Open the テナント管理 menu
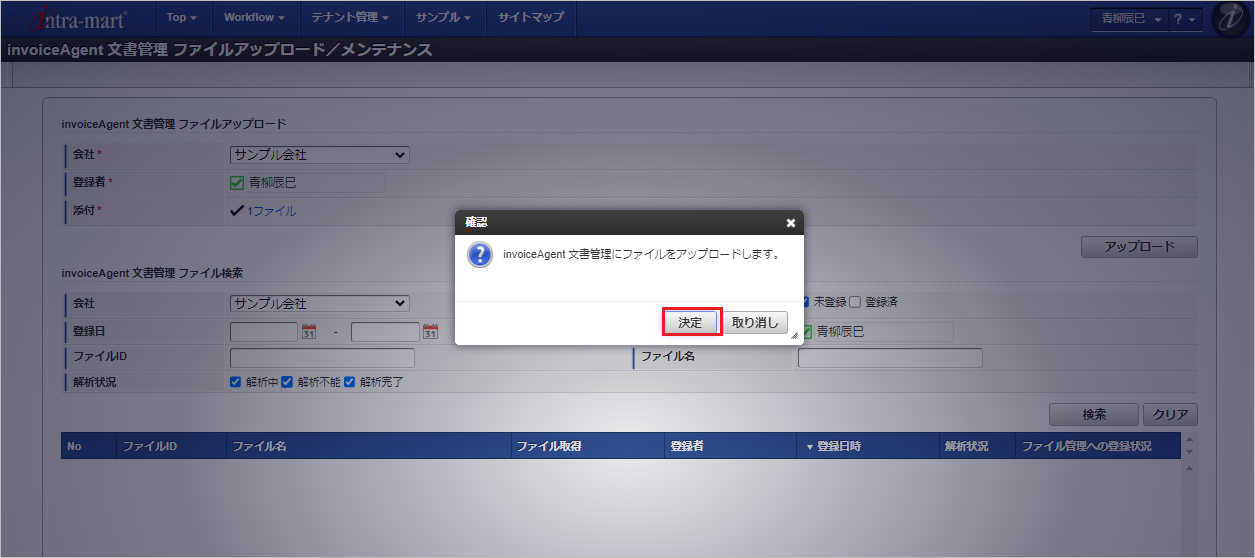 tap(349, 17)
